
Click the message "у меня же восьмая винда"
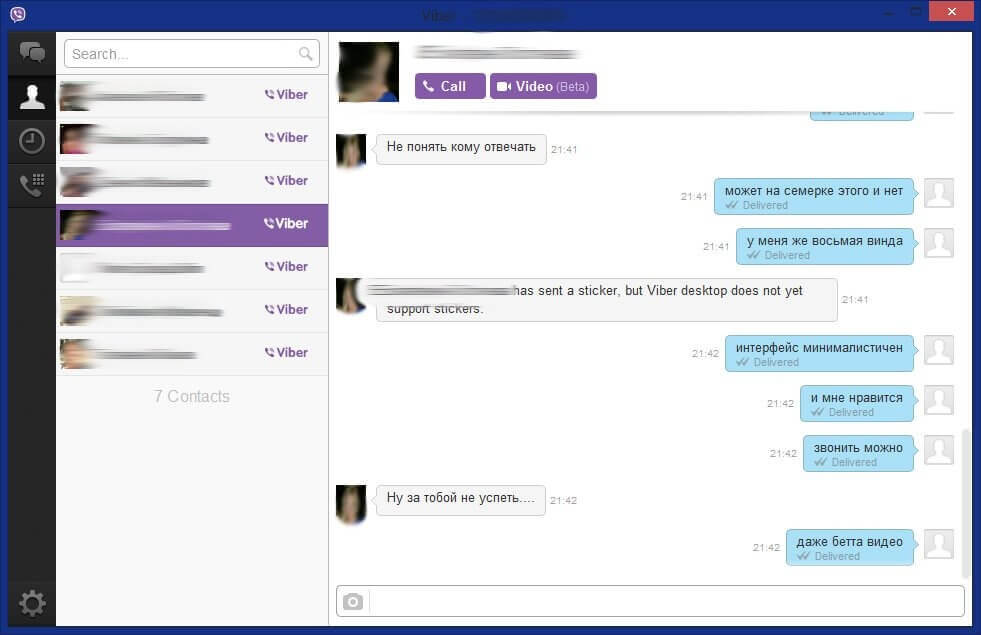click(825, 246)
